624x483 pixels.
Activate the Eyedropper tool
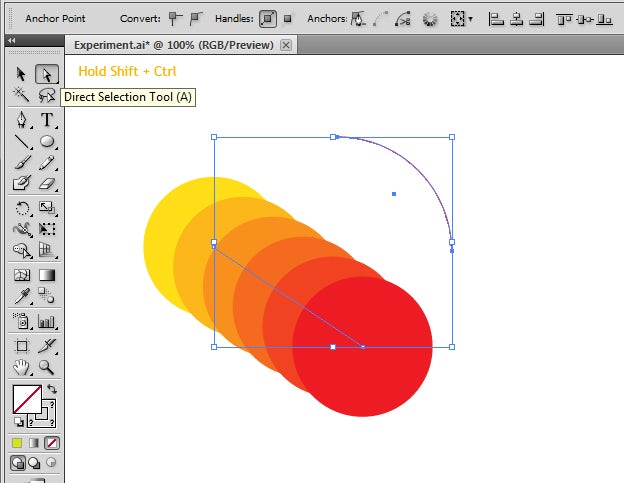click(x=21, y=296)
